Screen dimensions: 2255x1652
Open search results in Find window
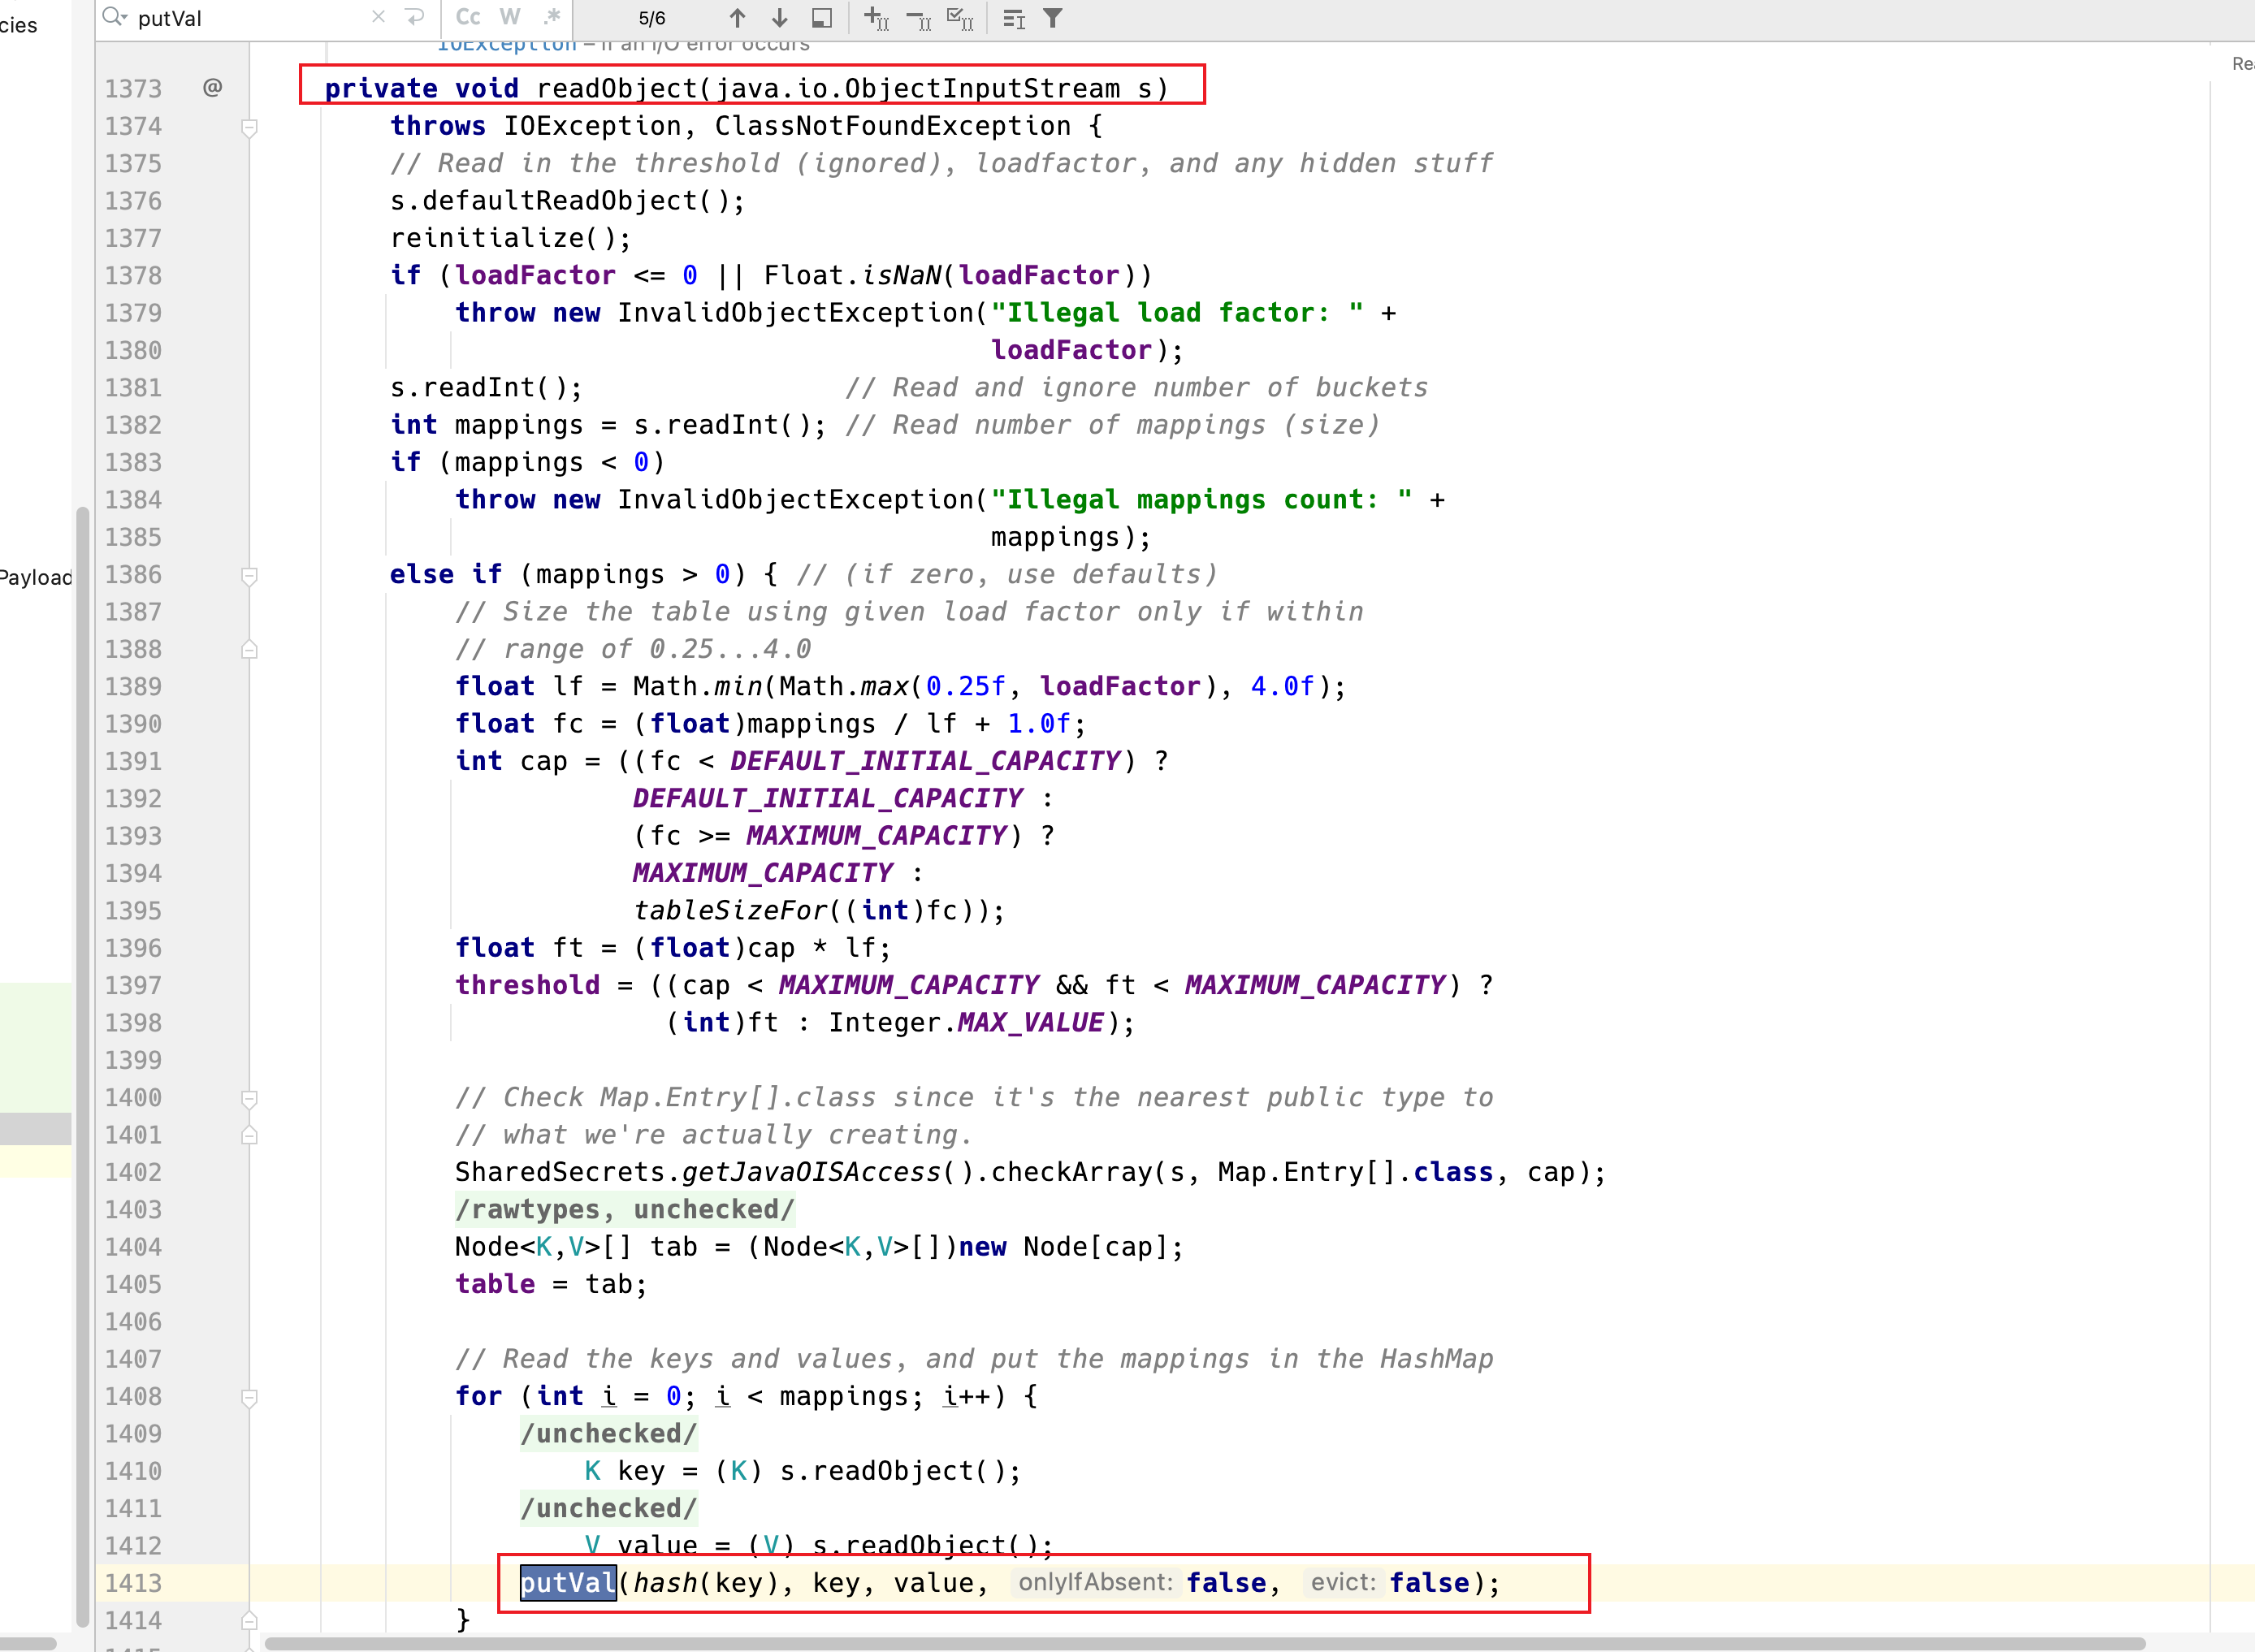(822, 18)
